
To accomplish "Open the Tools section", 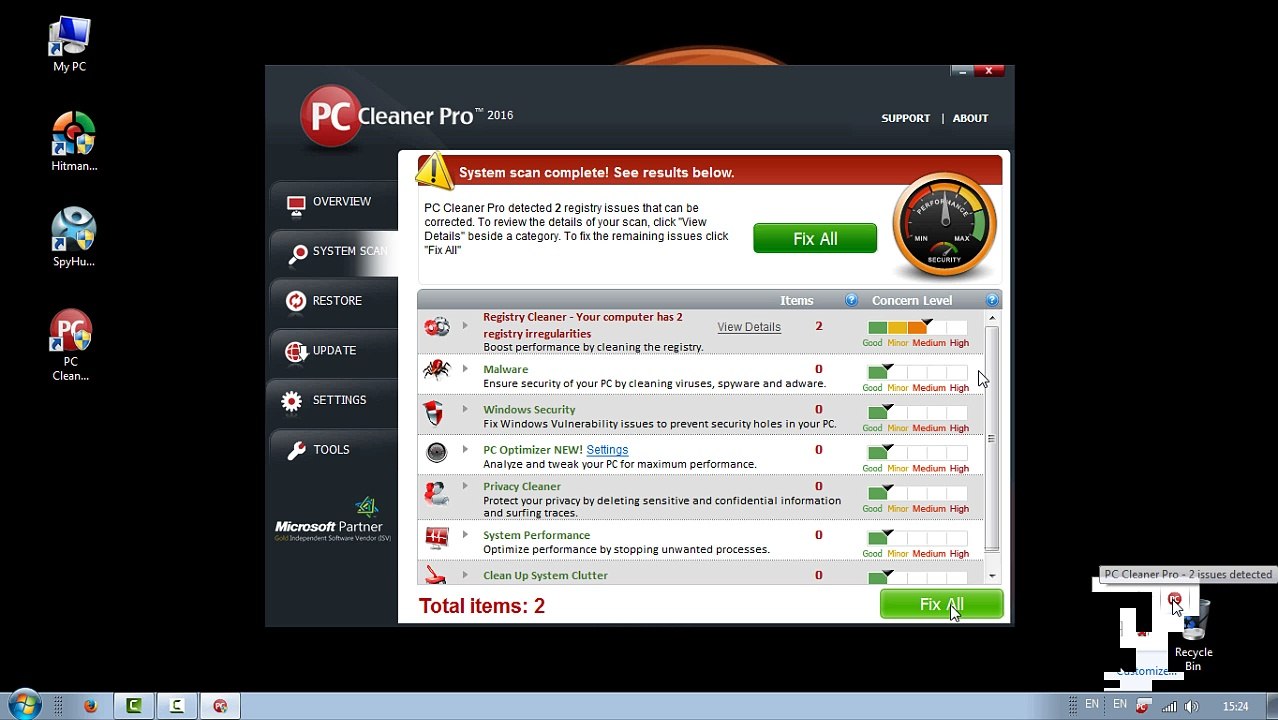I will 333,450.
